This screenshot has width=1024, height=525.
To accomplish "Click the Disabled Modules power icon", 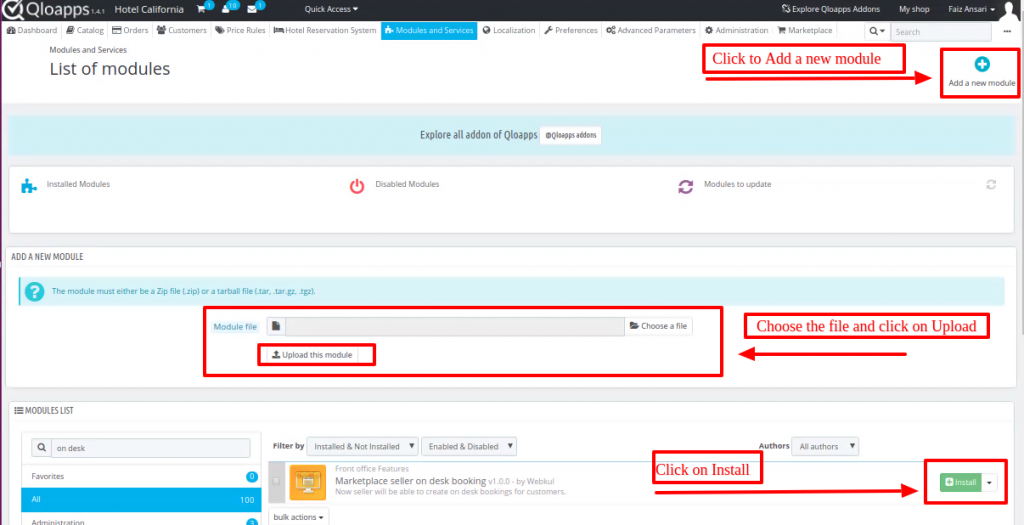I will 357,186.
